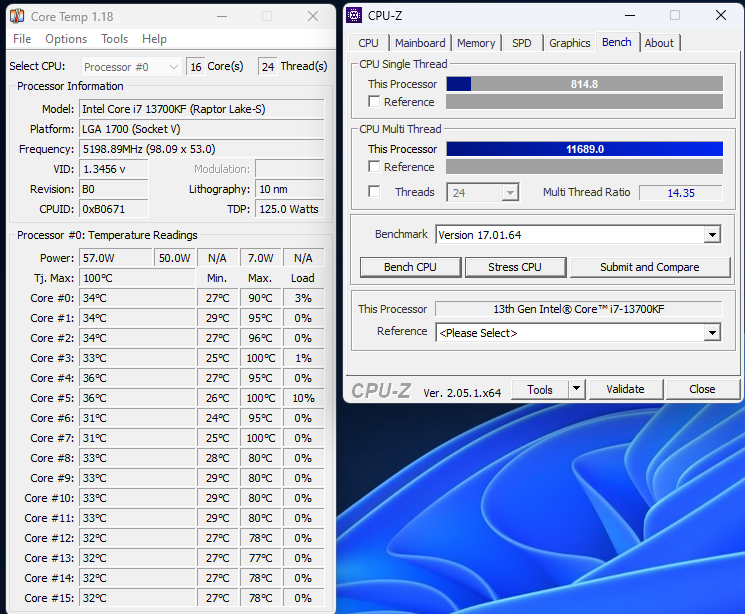
Task: Click the Model field Intel Core i7 13700KF
Action: pyautogui.click(x=202, y=109)
